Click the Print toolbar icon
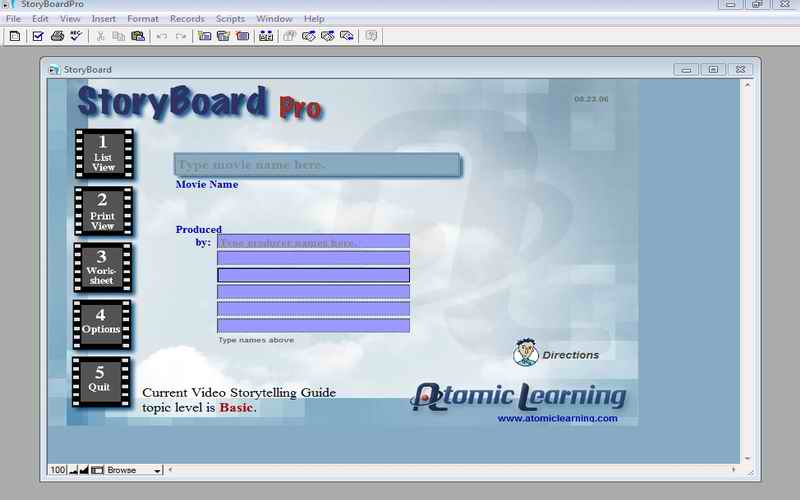The width and height of the screenshot is (800, 500). [58, 37]
